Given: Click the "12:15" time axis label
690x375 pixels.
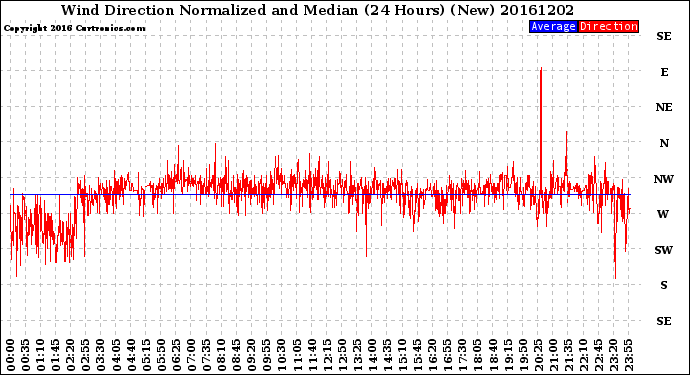Looking at the screenshot, I should [x=327, y=355].
